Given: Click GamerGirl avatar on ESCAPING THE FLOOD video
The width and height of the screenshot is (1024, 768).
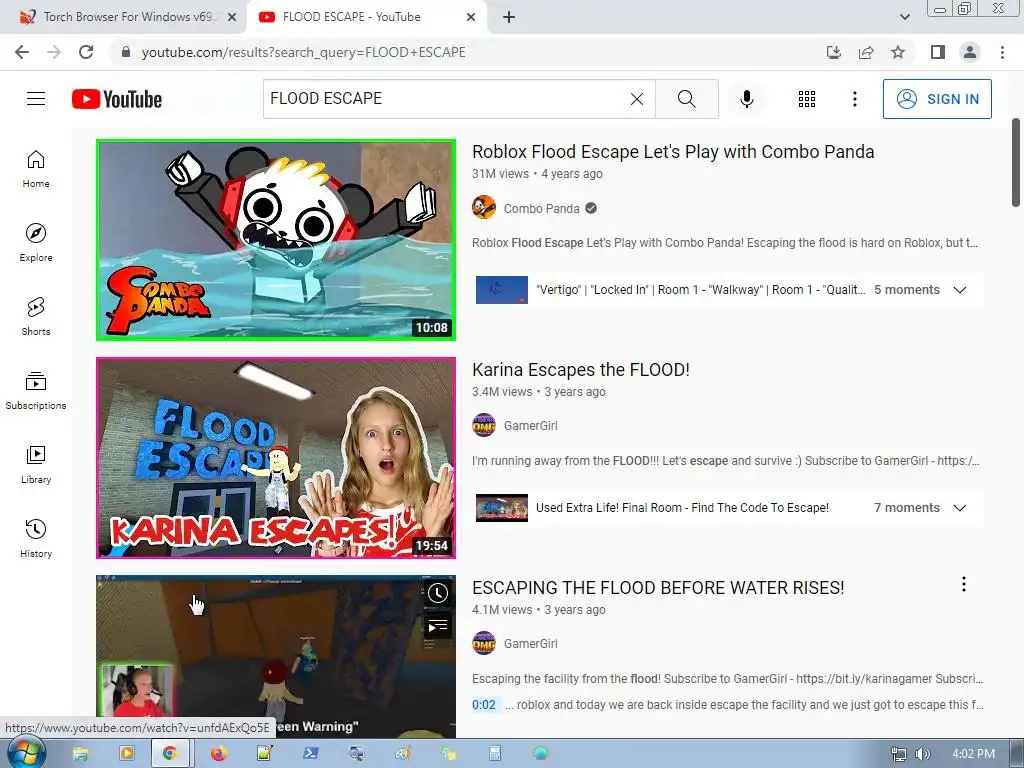Looking at the screenshot, I should coord(484,643).
